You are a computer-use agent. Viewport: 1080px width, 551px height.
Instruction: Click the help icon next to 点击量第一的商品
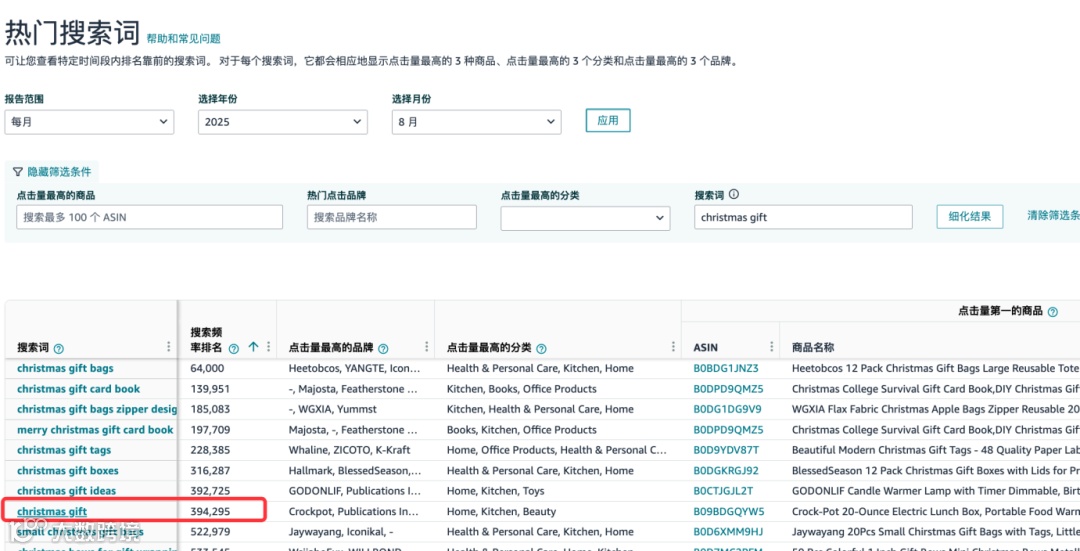1052,312
